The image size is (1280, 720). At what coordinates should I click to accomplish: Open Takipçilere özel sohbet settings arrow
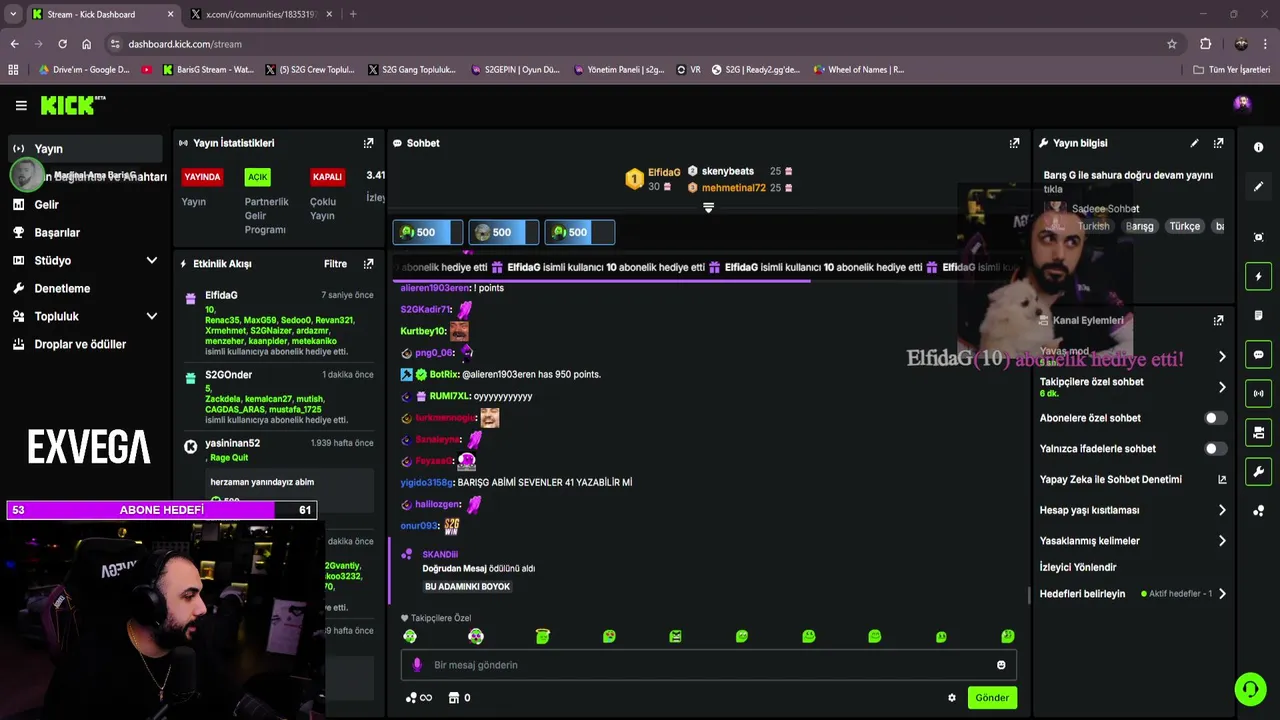click(x=1222, y=387)
